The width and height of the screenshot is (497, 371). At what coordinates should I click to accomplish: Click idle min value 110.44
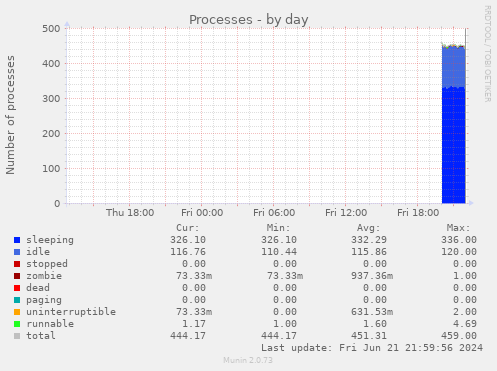[279, 252]
